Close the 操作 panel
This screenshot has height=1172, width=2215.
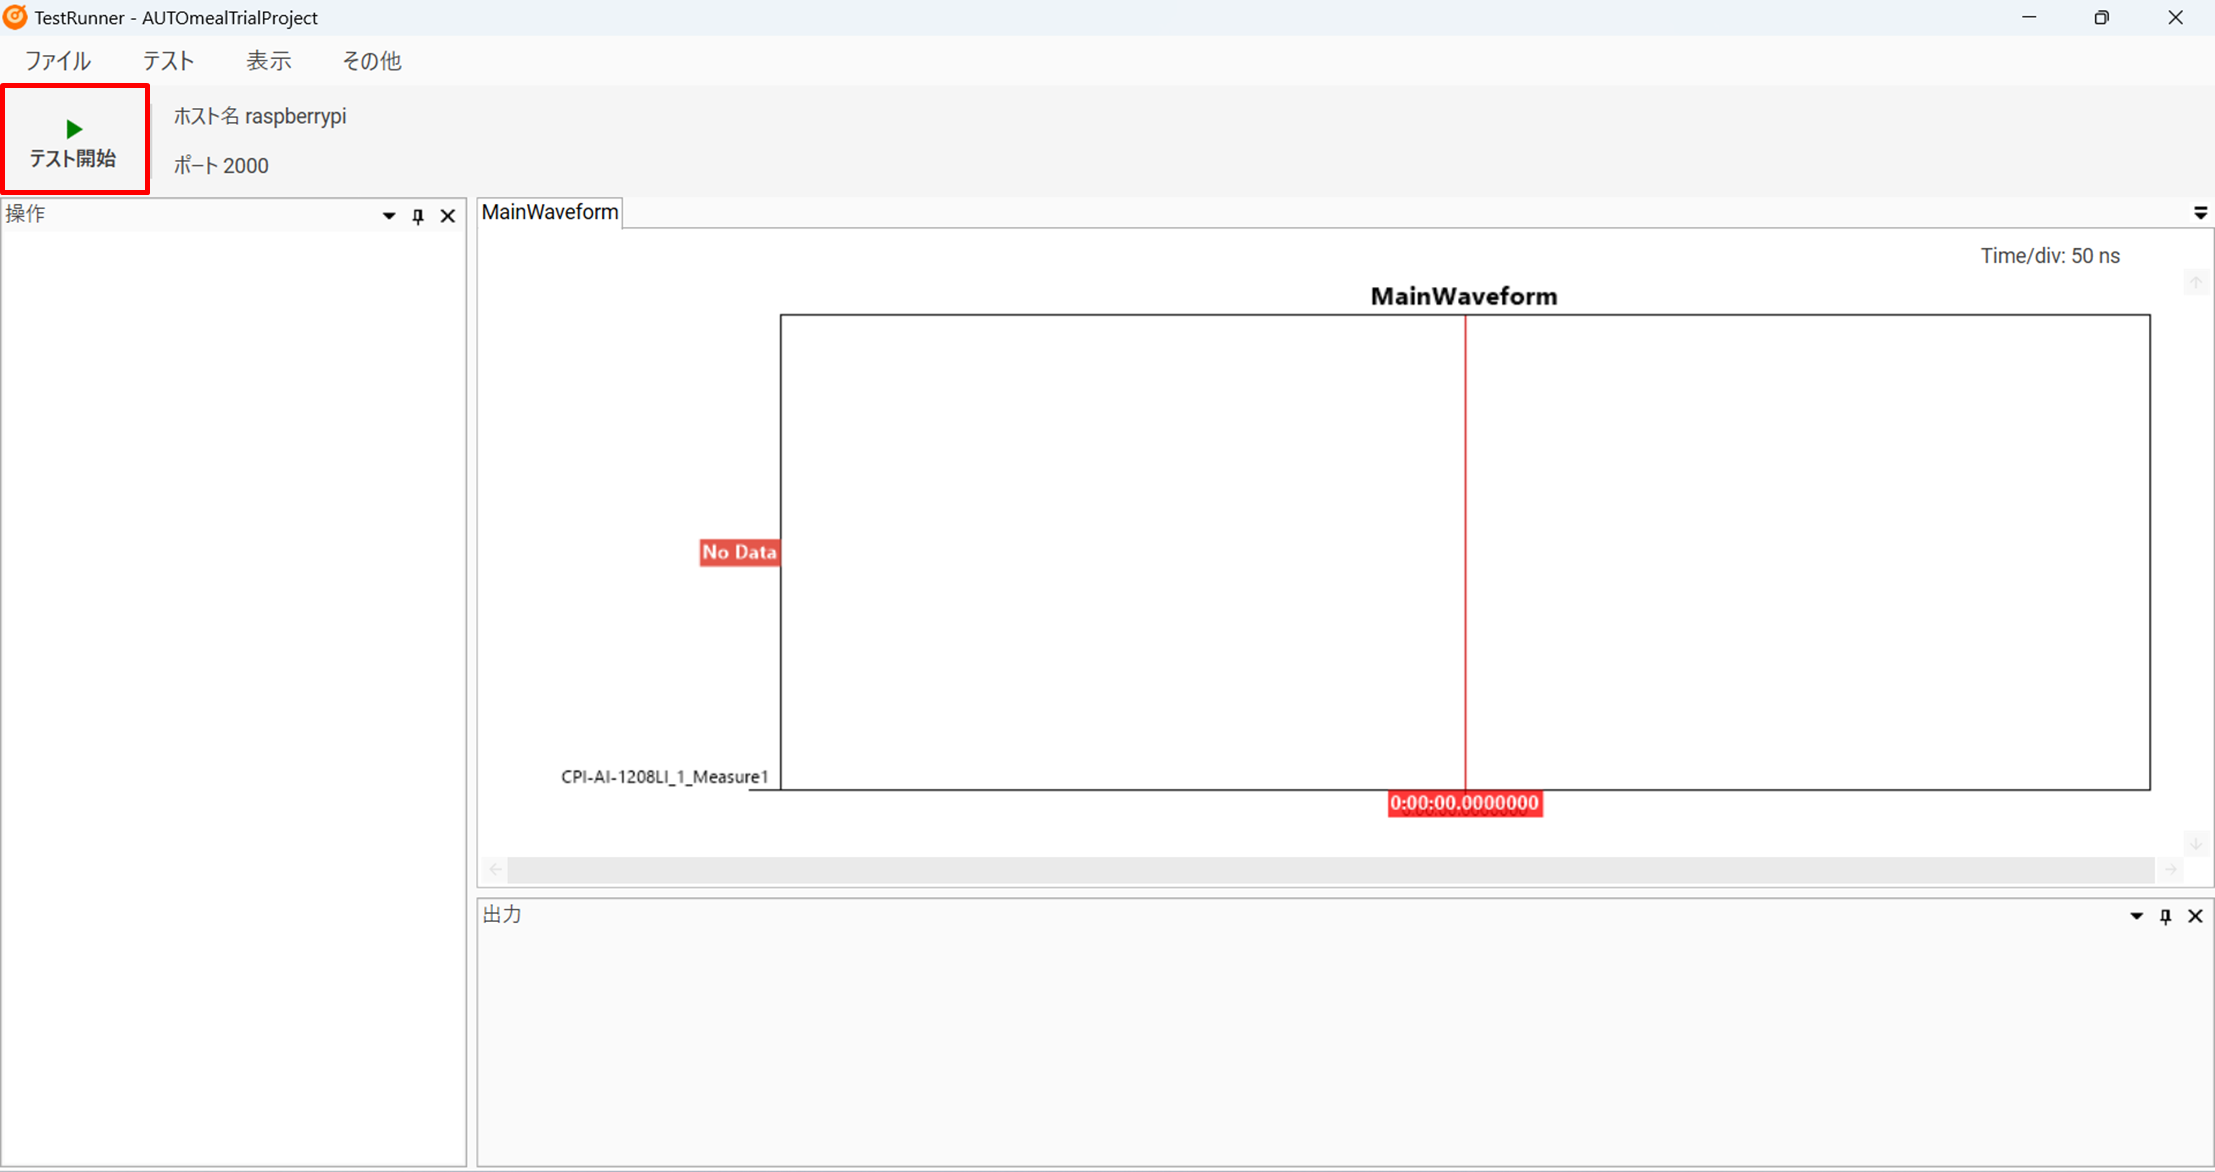coord(448,216)
